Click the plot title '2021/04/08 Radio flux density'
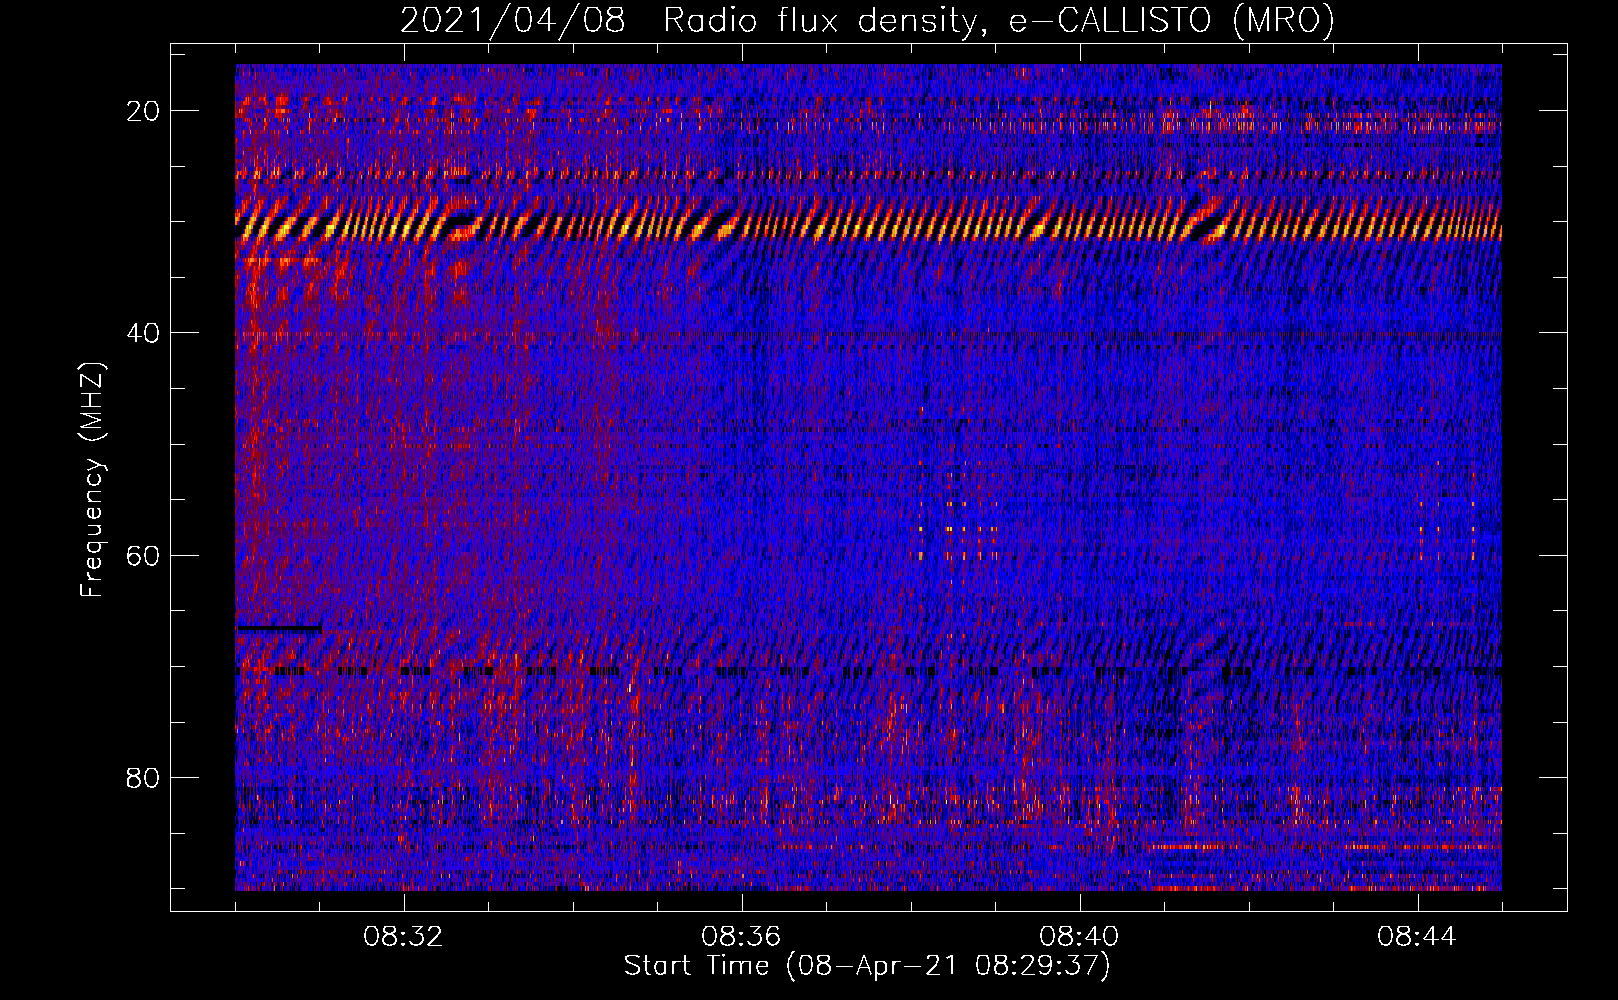1618x1000 pixels. [867, 20]
